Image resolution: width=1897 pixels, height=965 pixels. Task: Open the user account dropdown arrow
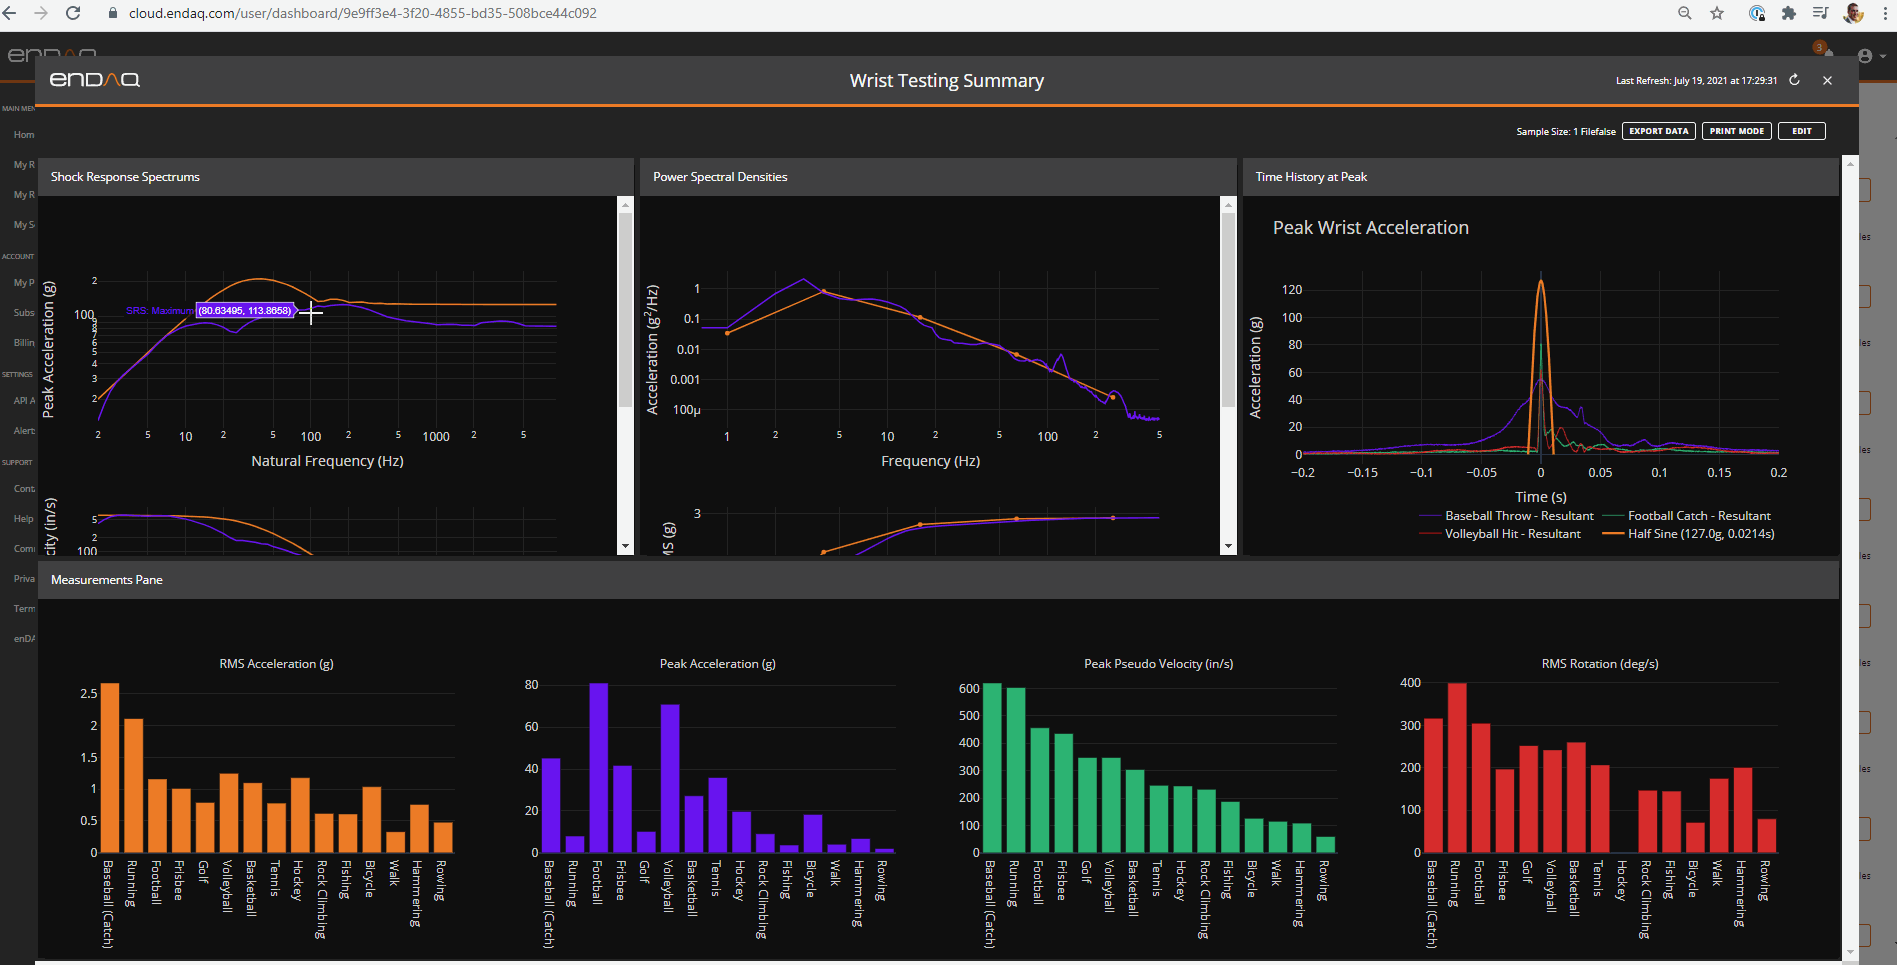[1883, 56]
